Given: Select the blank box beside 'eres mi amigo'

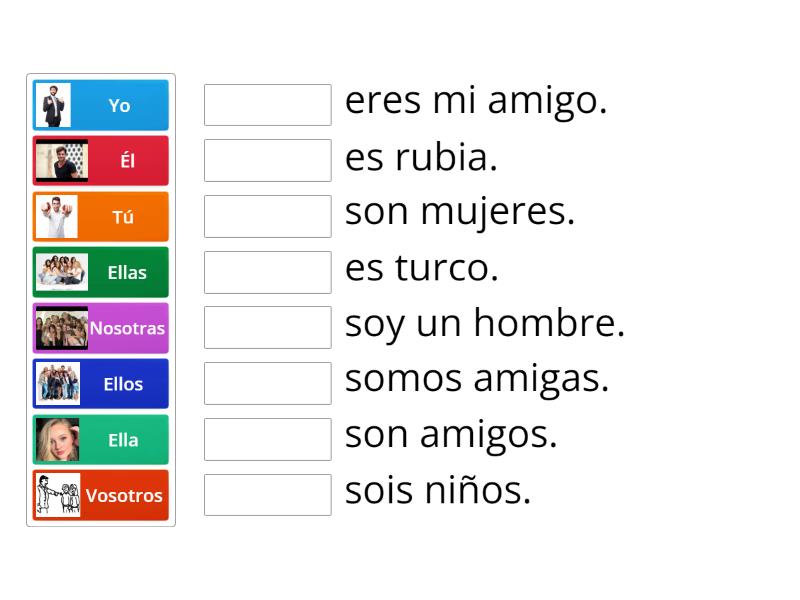Looking at the screenshot, I should tap(267, 104).
